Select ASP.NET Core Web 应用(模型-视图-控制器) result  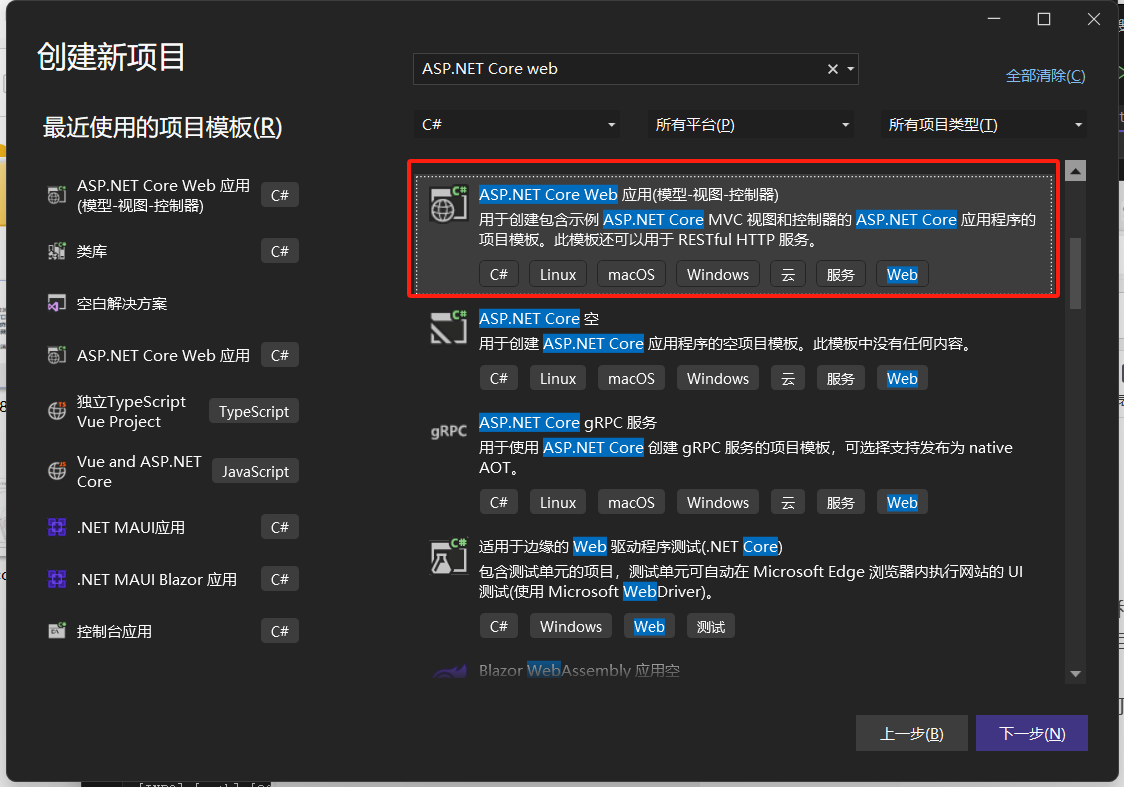(x=733, y=234)
